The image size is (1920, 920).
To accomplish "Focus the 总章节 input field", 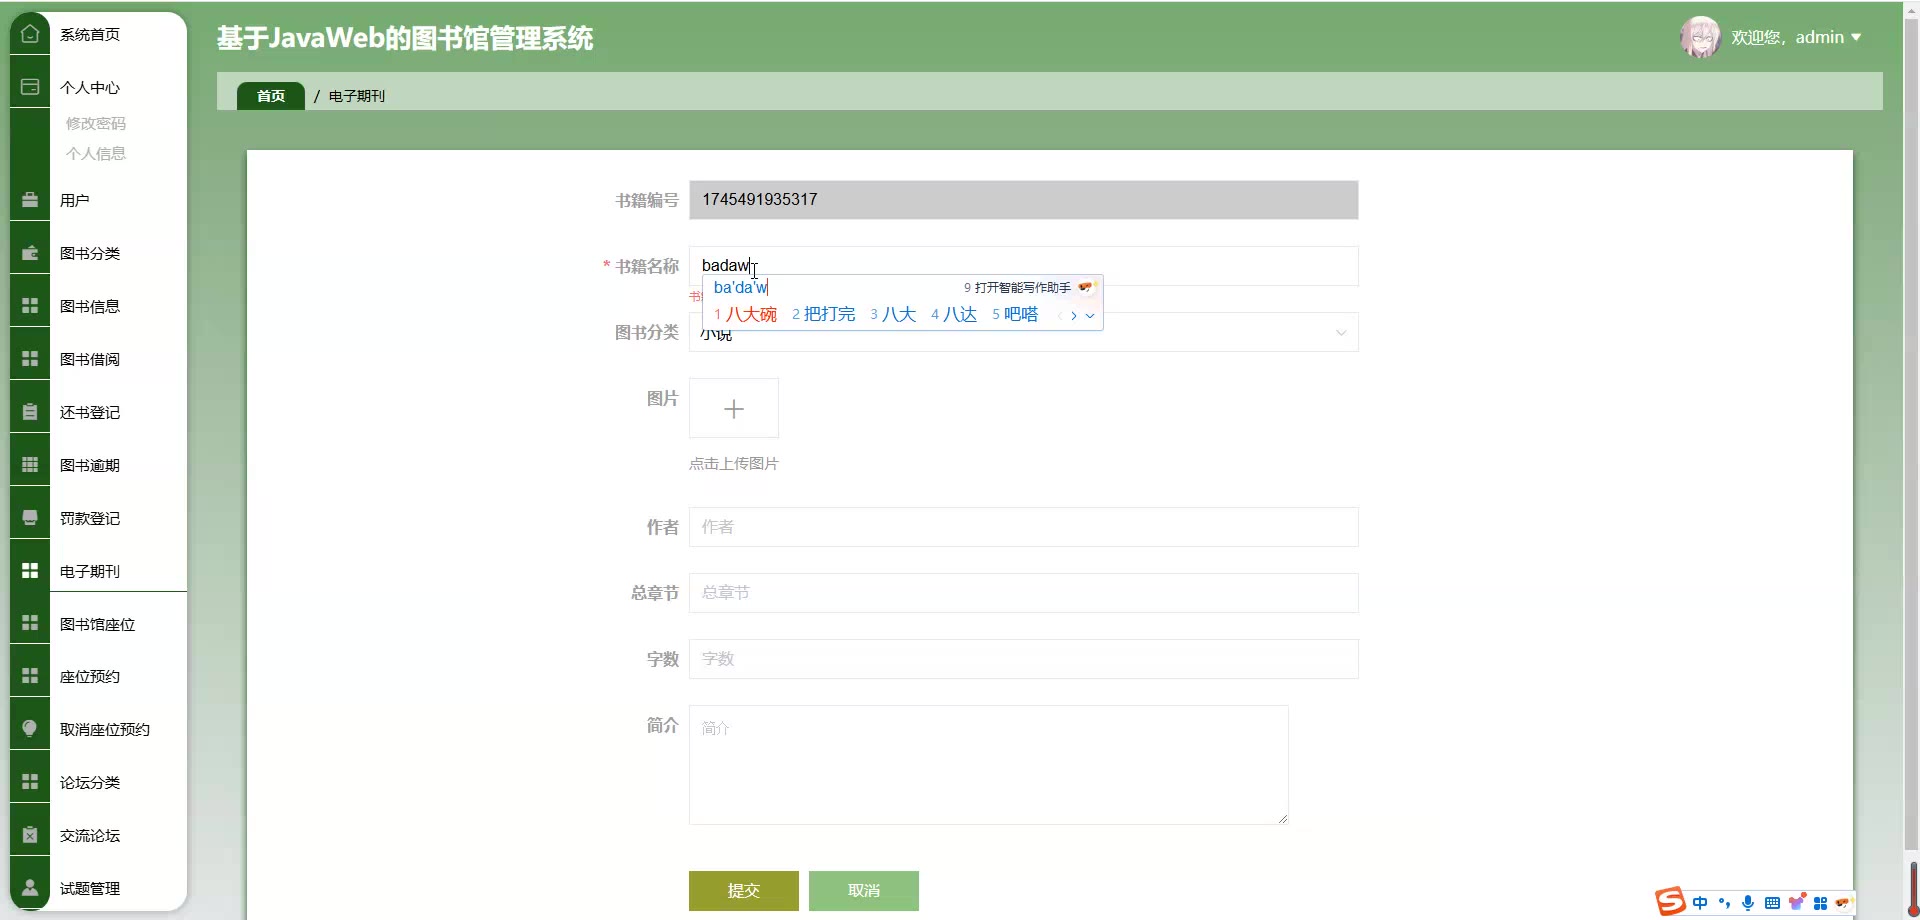I will coord(1023,593).
